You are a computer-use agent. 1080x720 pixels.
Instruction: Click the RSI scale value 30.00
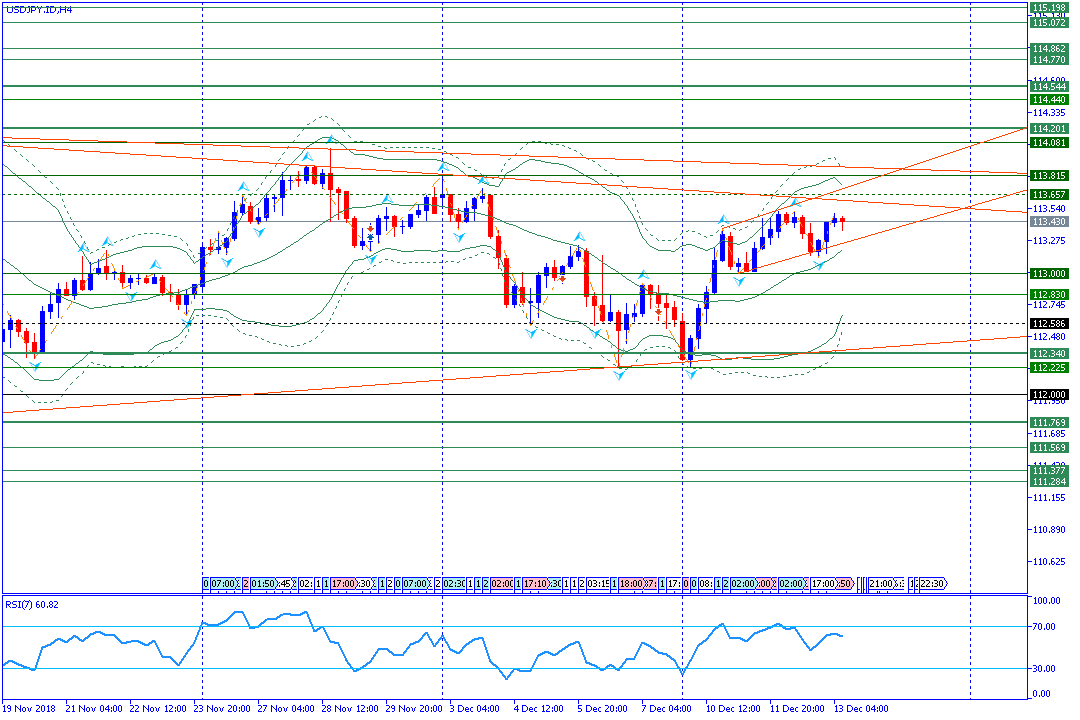point(1045,668)
